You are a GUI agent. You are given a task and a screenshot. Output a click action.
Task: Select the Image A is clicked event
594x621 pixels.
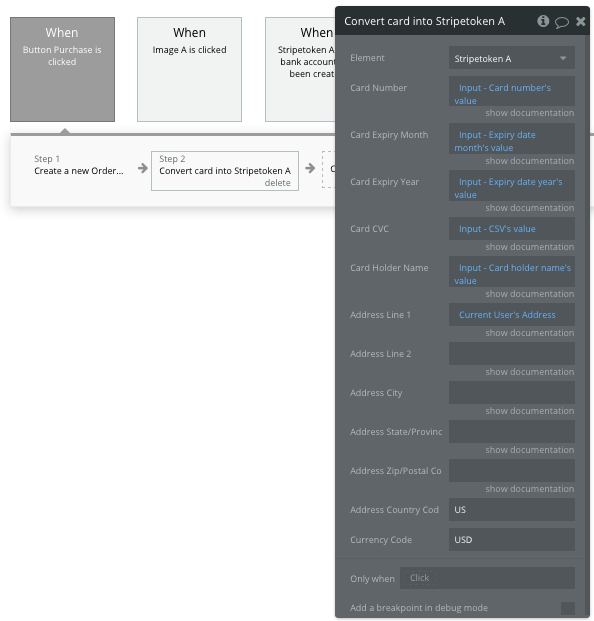click(189, 69)
